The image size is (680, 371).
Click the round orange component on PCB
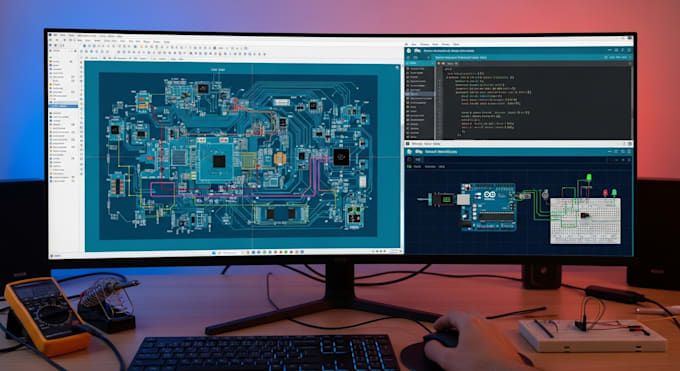pos(280,159)
